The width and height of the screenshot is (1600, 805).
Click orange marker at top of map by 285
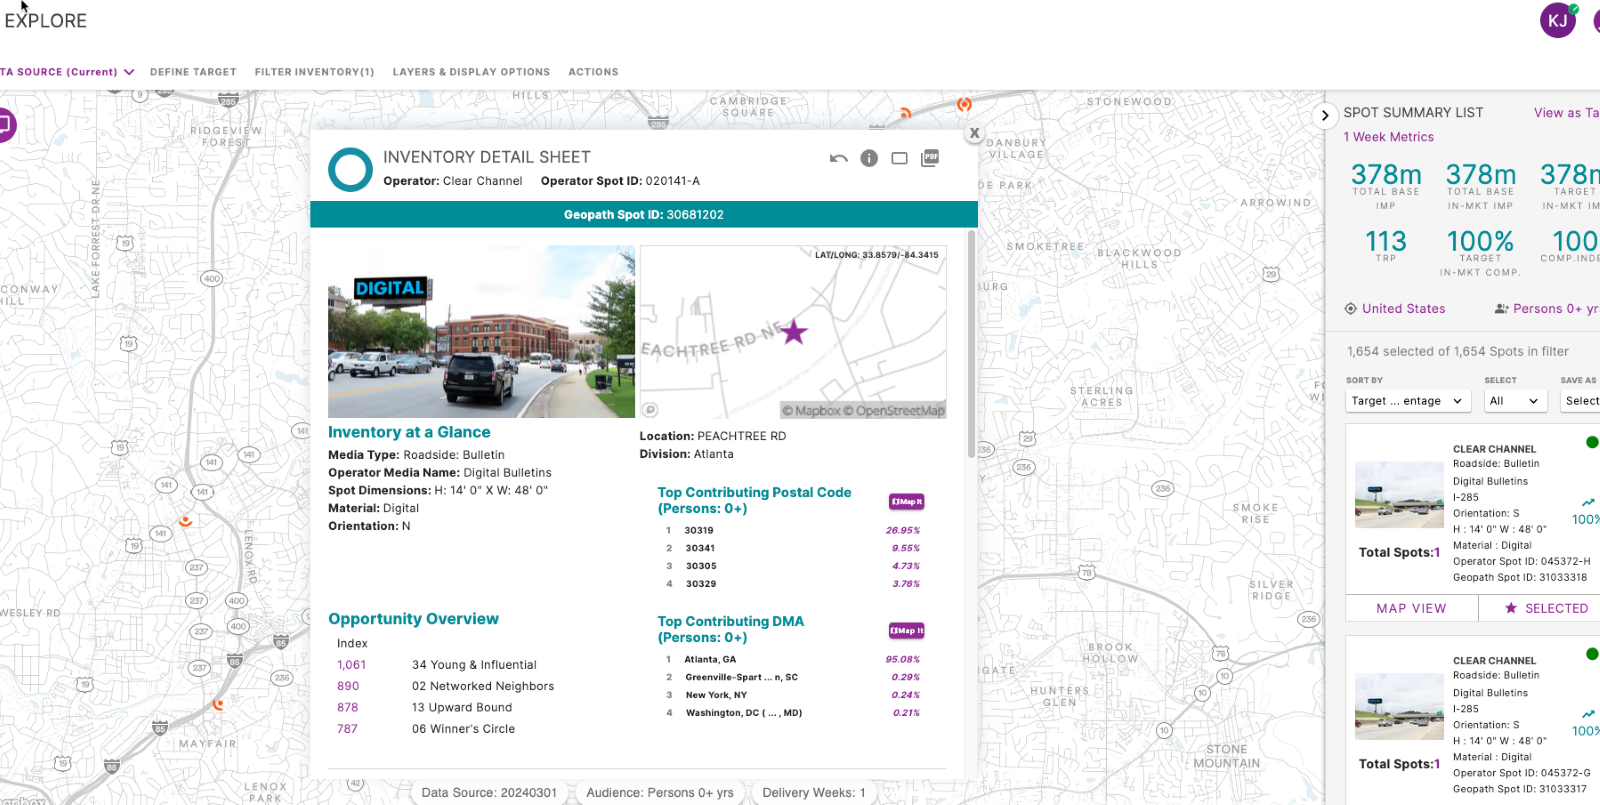coord(964,104)
